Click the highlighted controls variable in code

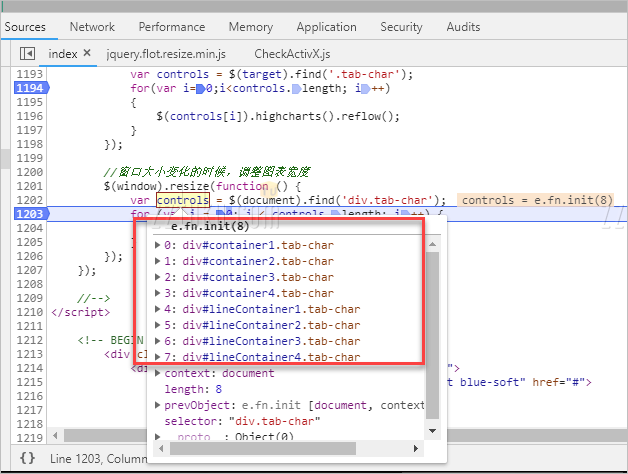[182, 200]
